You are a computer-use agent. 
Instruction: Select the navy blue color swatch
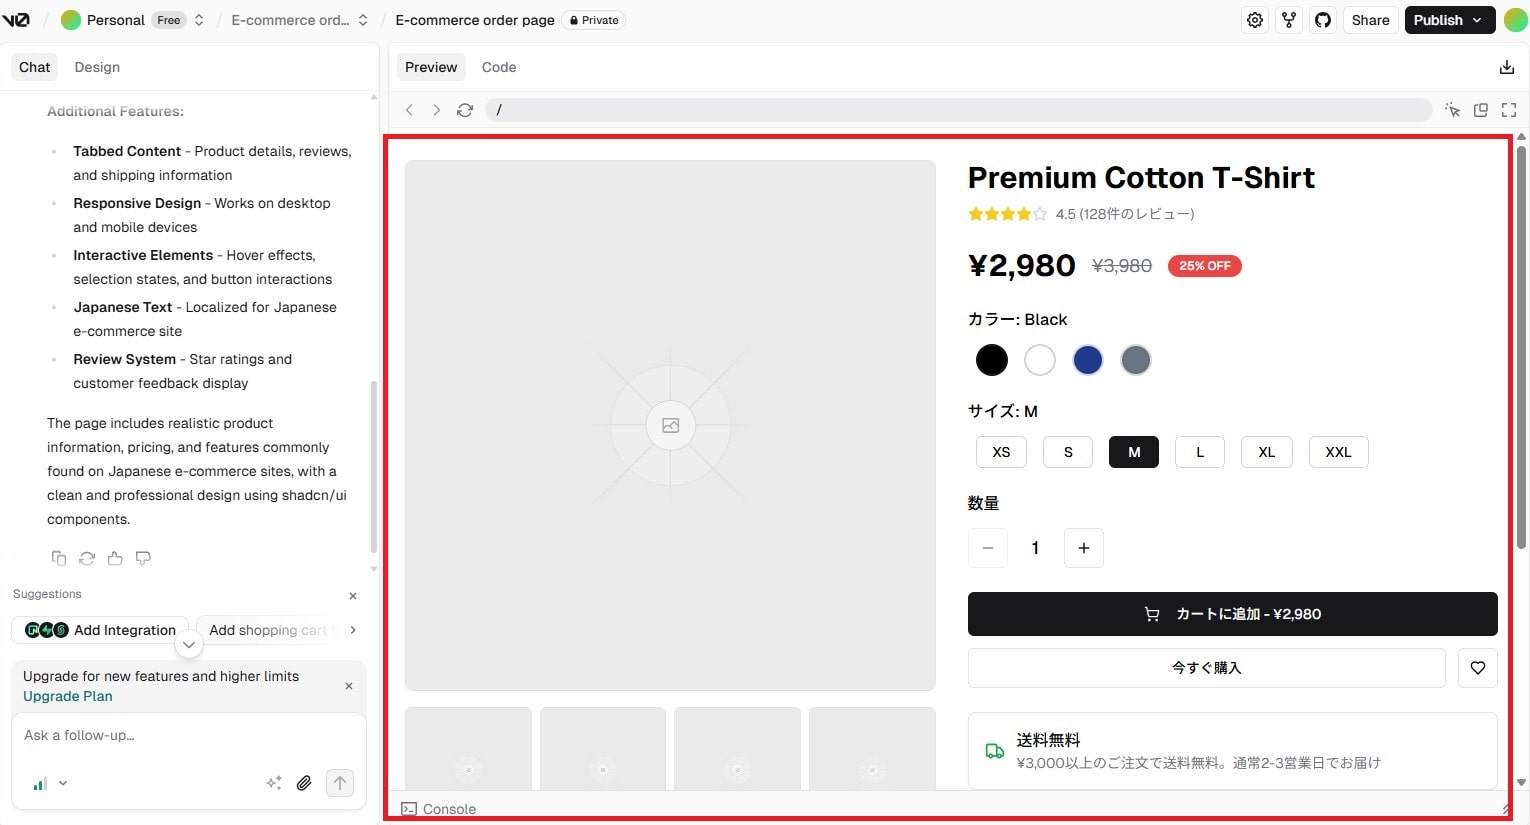(1087, 360)
